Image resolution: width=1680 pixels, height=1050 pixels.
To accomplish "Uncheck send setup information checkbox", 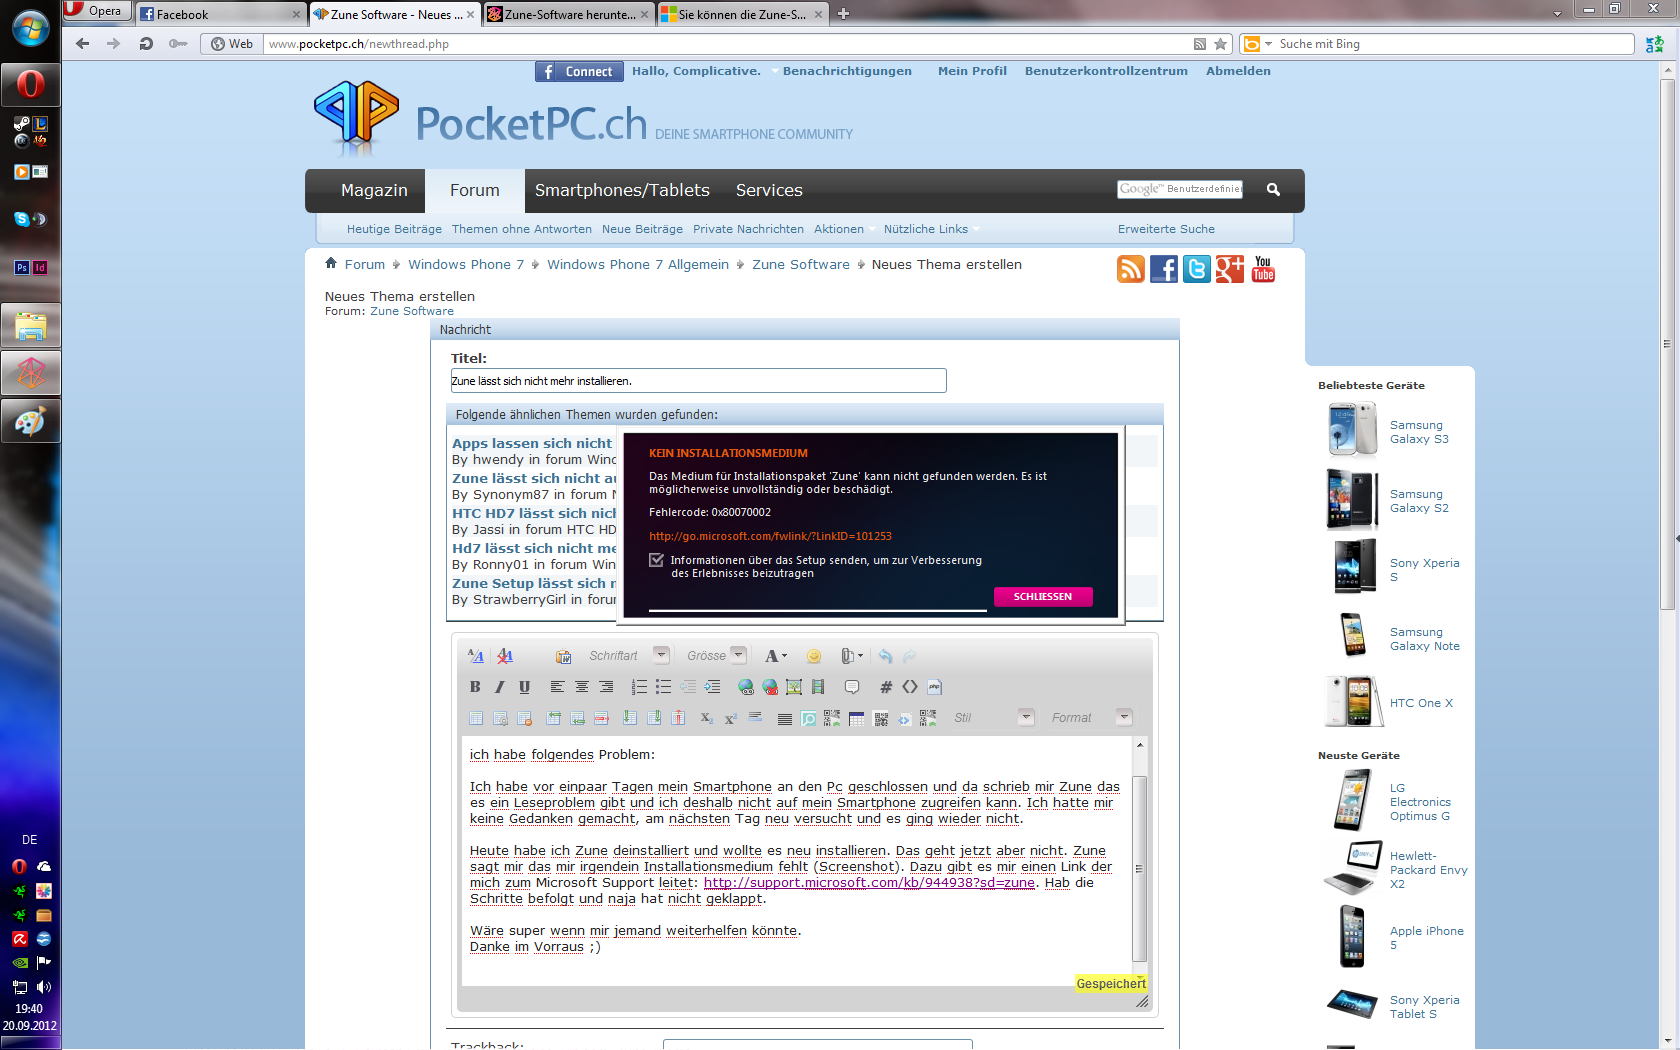I will (656, 560).
